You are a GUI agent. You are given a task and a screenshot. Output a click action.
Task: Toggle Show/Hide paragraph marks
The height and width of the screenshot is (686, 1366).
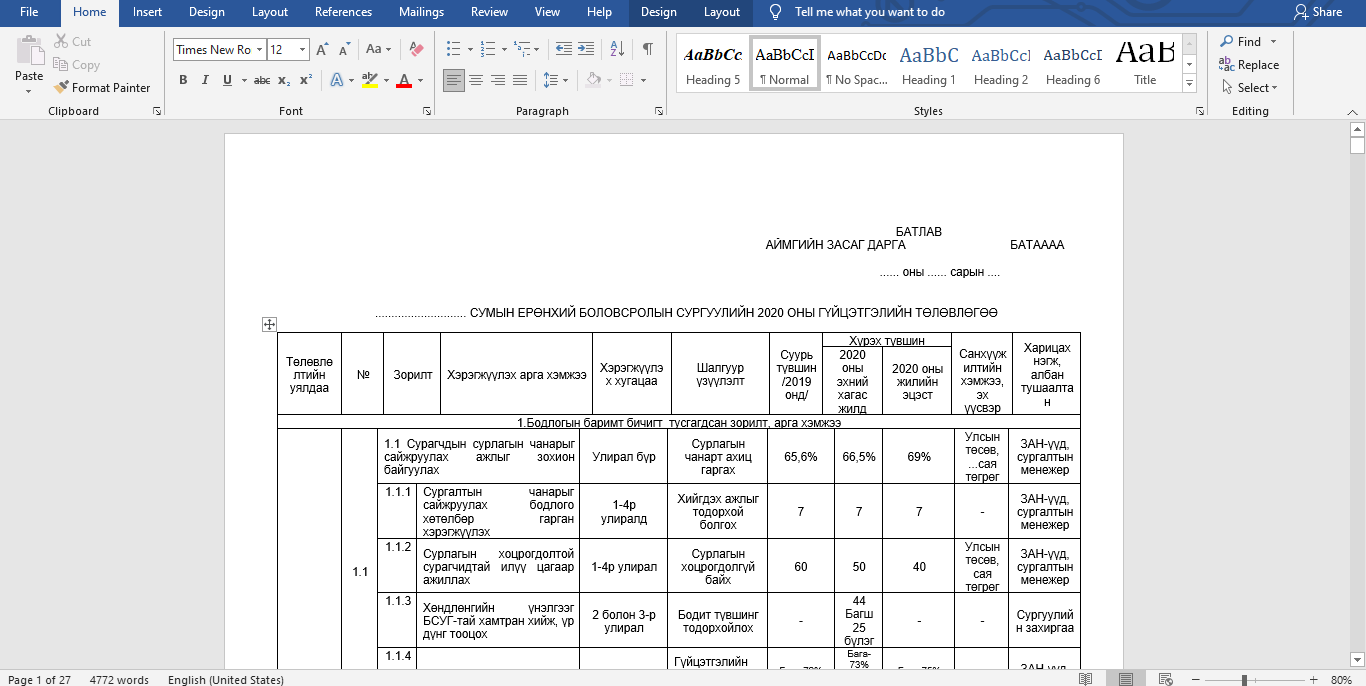(648, 49)
